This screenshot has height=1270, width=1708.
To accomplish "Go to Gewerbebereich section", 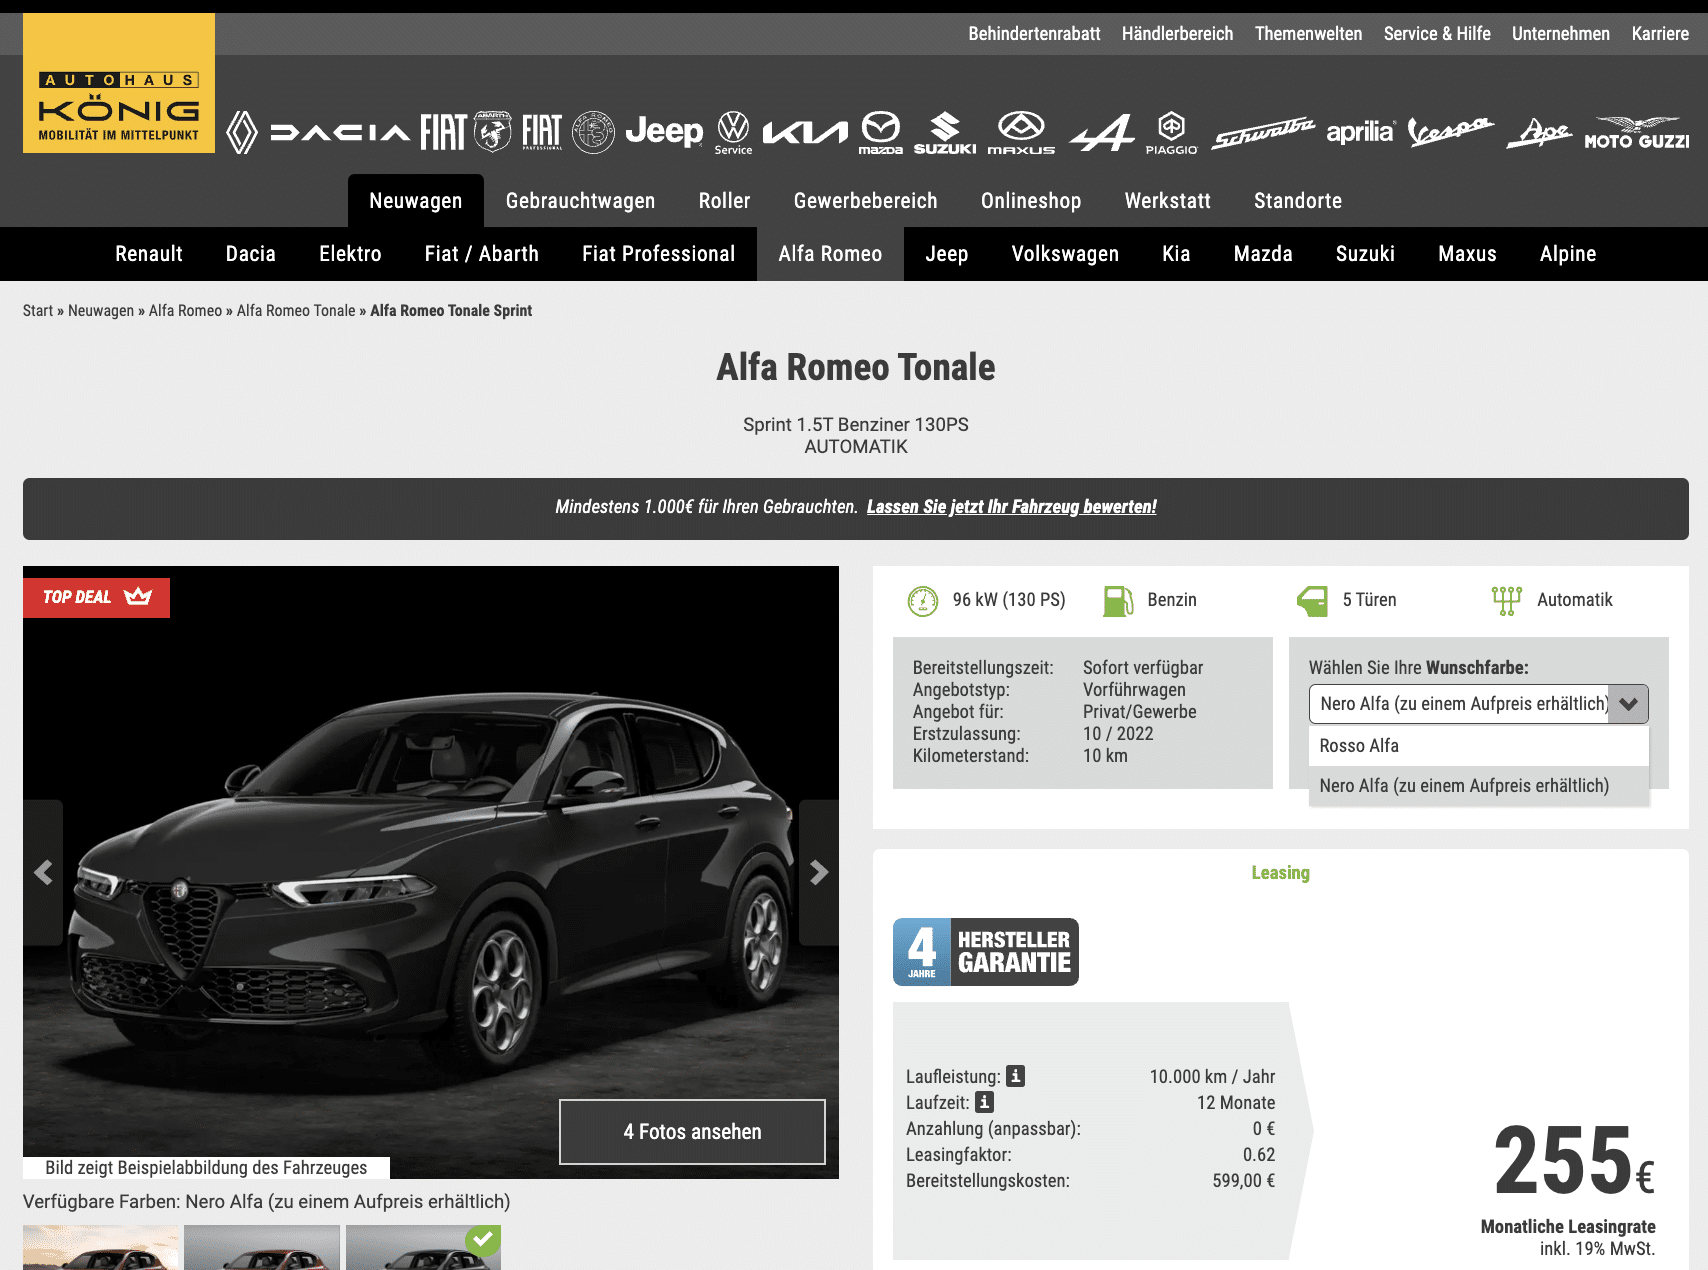I will (x=865, y=200).
